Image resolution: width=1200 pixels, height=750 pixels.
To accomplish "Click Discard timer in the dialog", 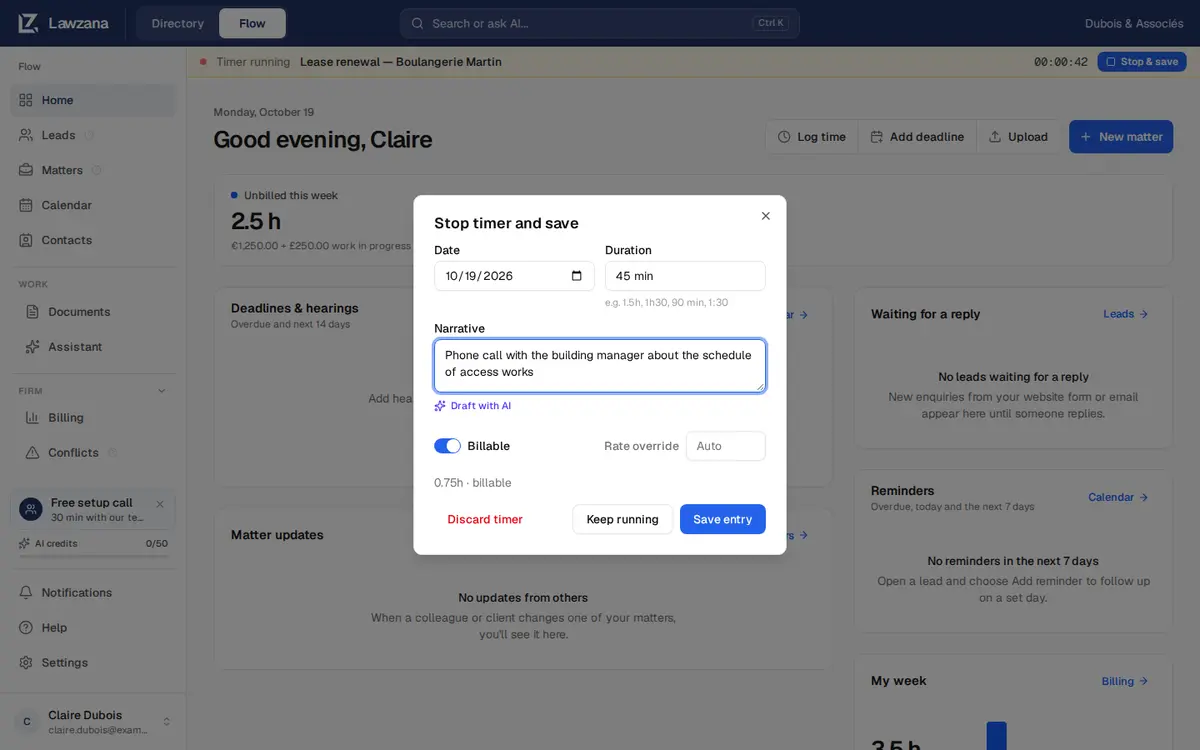I will tap(485, 519).
